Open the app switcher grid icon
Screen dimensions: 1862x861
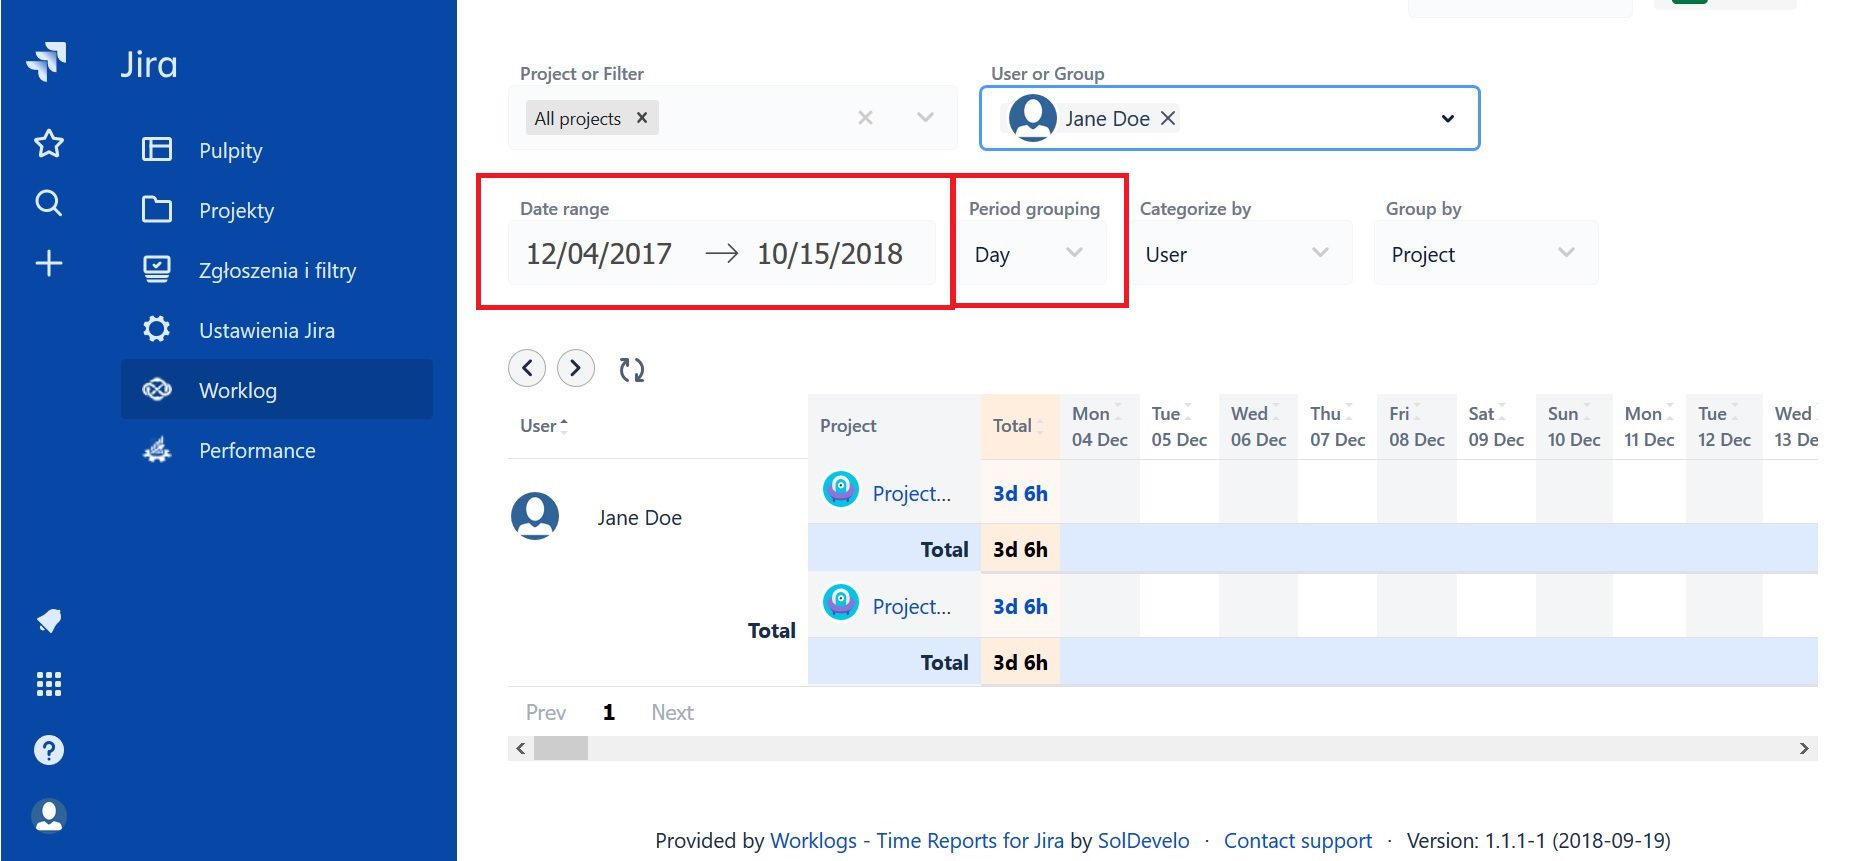[x=49, y=684]
